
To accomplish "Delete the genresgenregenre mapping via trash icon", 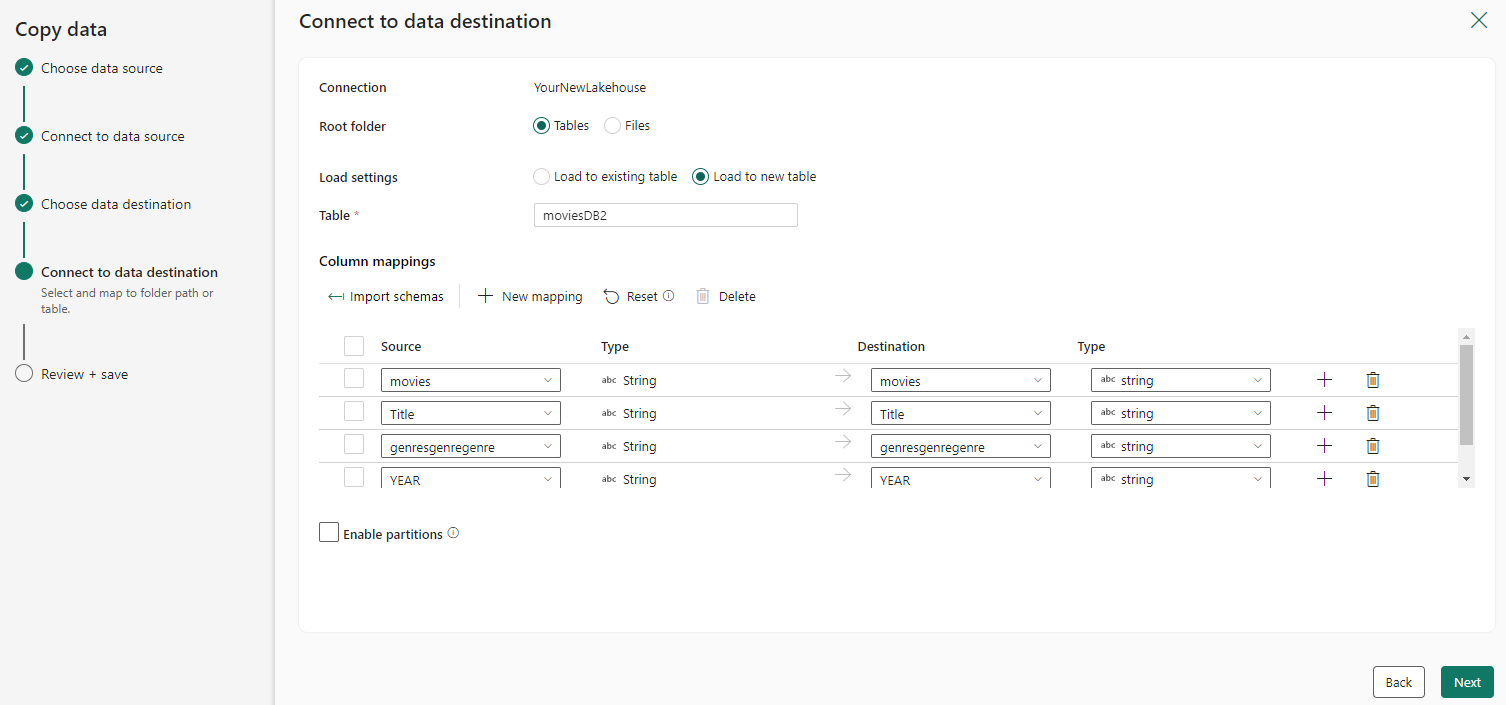I will [1373, 446].
